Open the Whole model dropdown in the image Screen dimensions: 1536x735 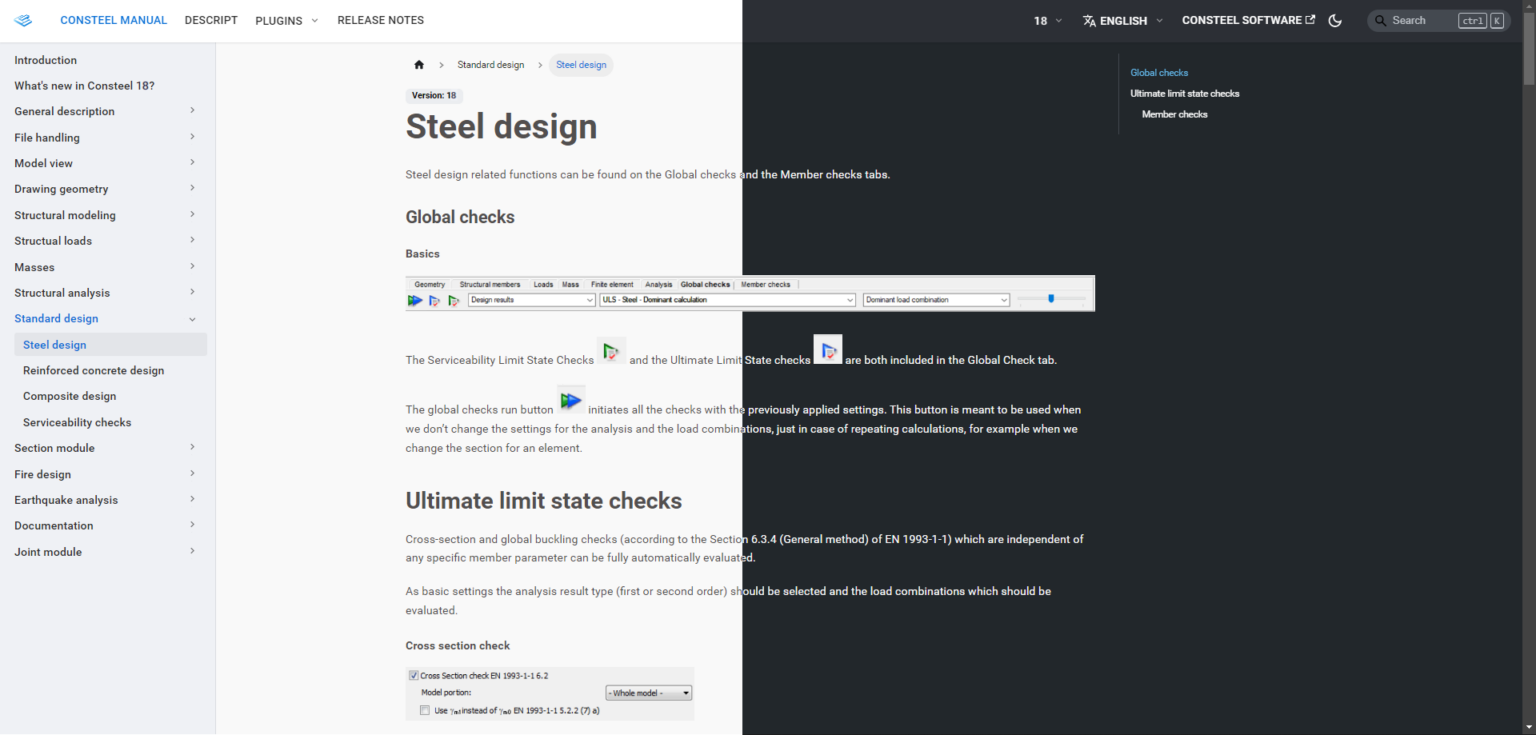[649, 692]
